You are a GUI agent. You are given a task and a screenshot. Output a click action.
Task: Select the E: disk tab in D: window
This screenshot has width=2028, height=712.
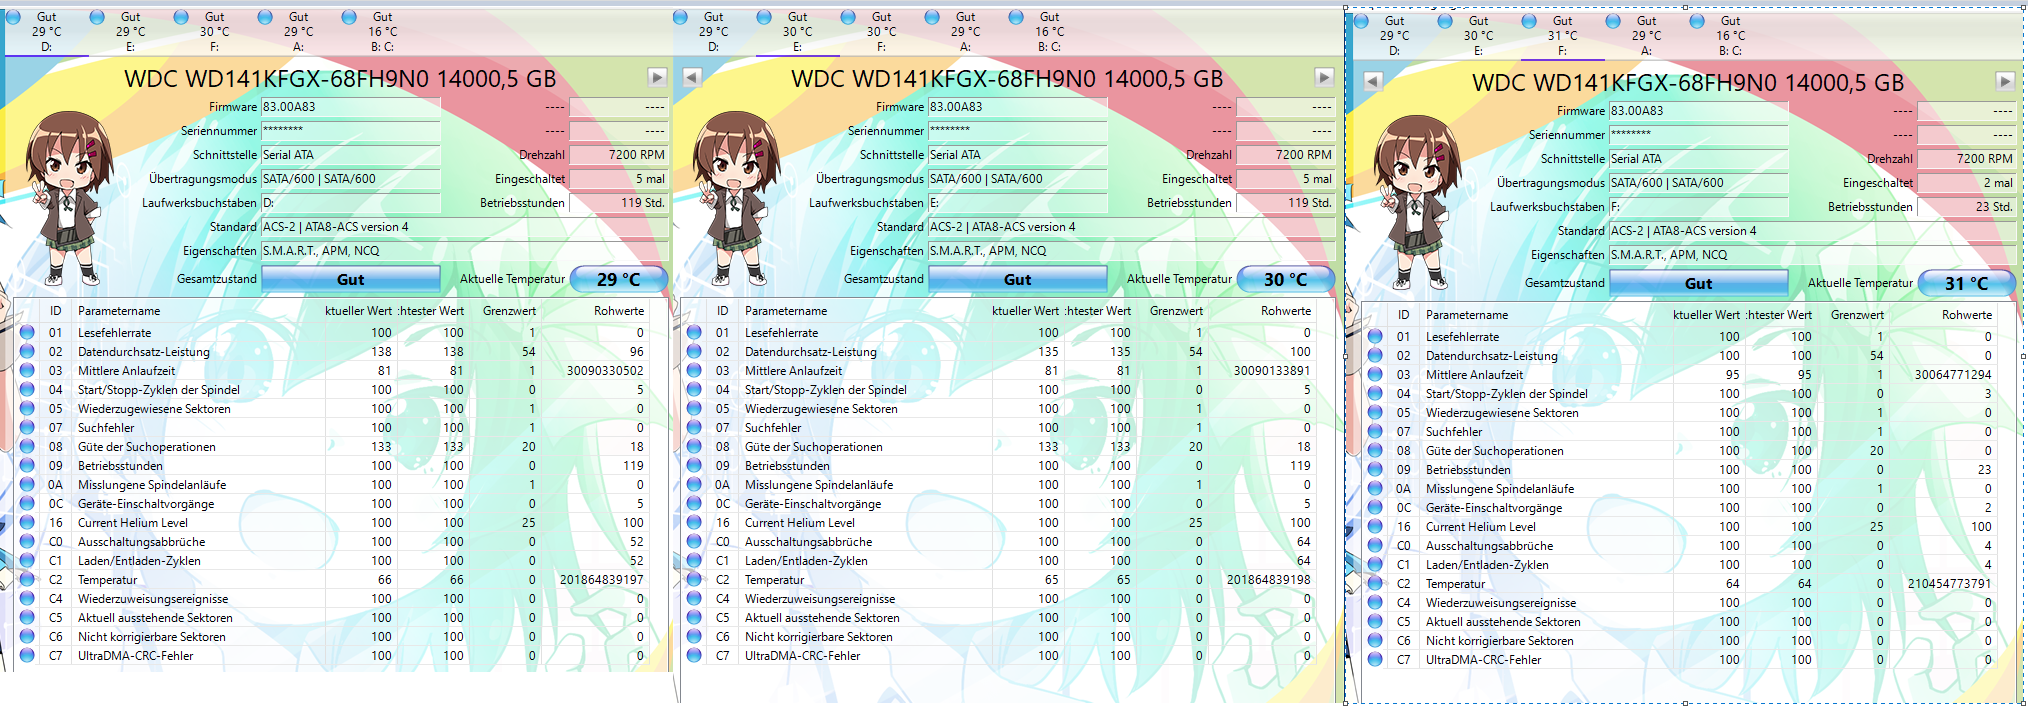tap(130, 31)
